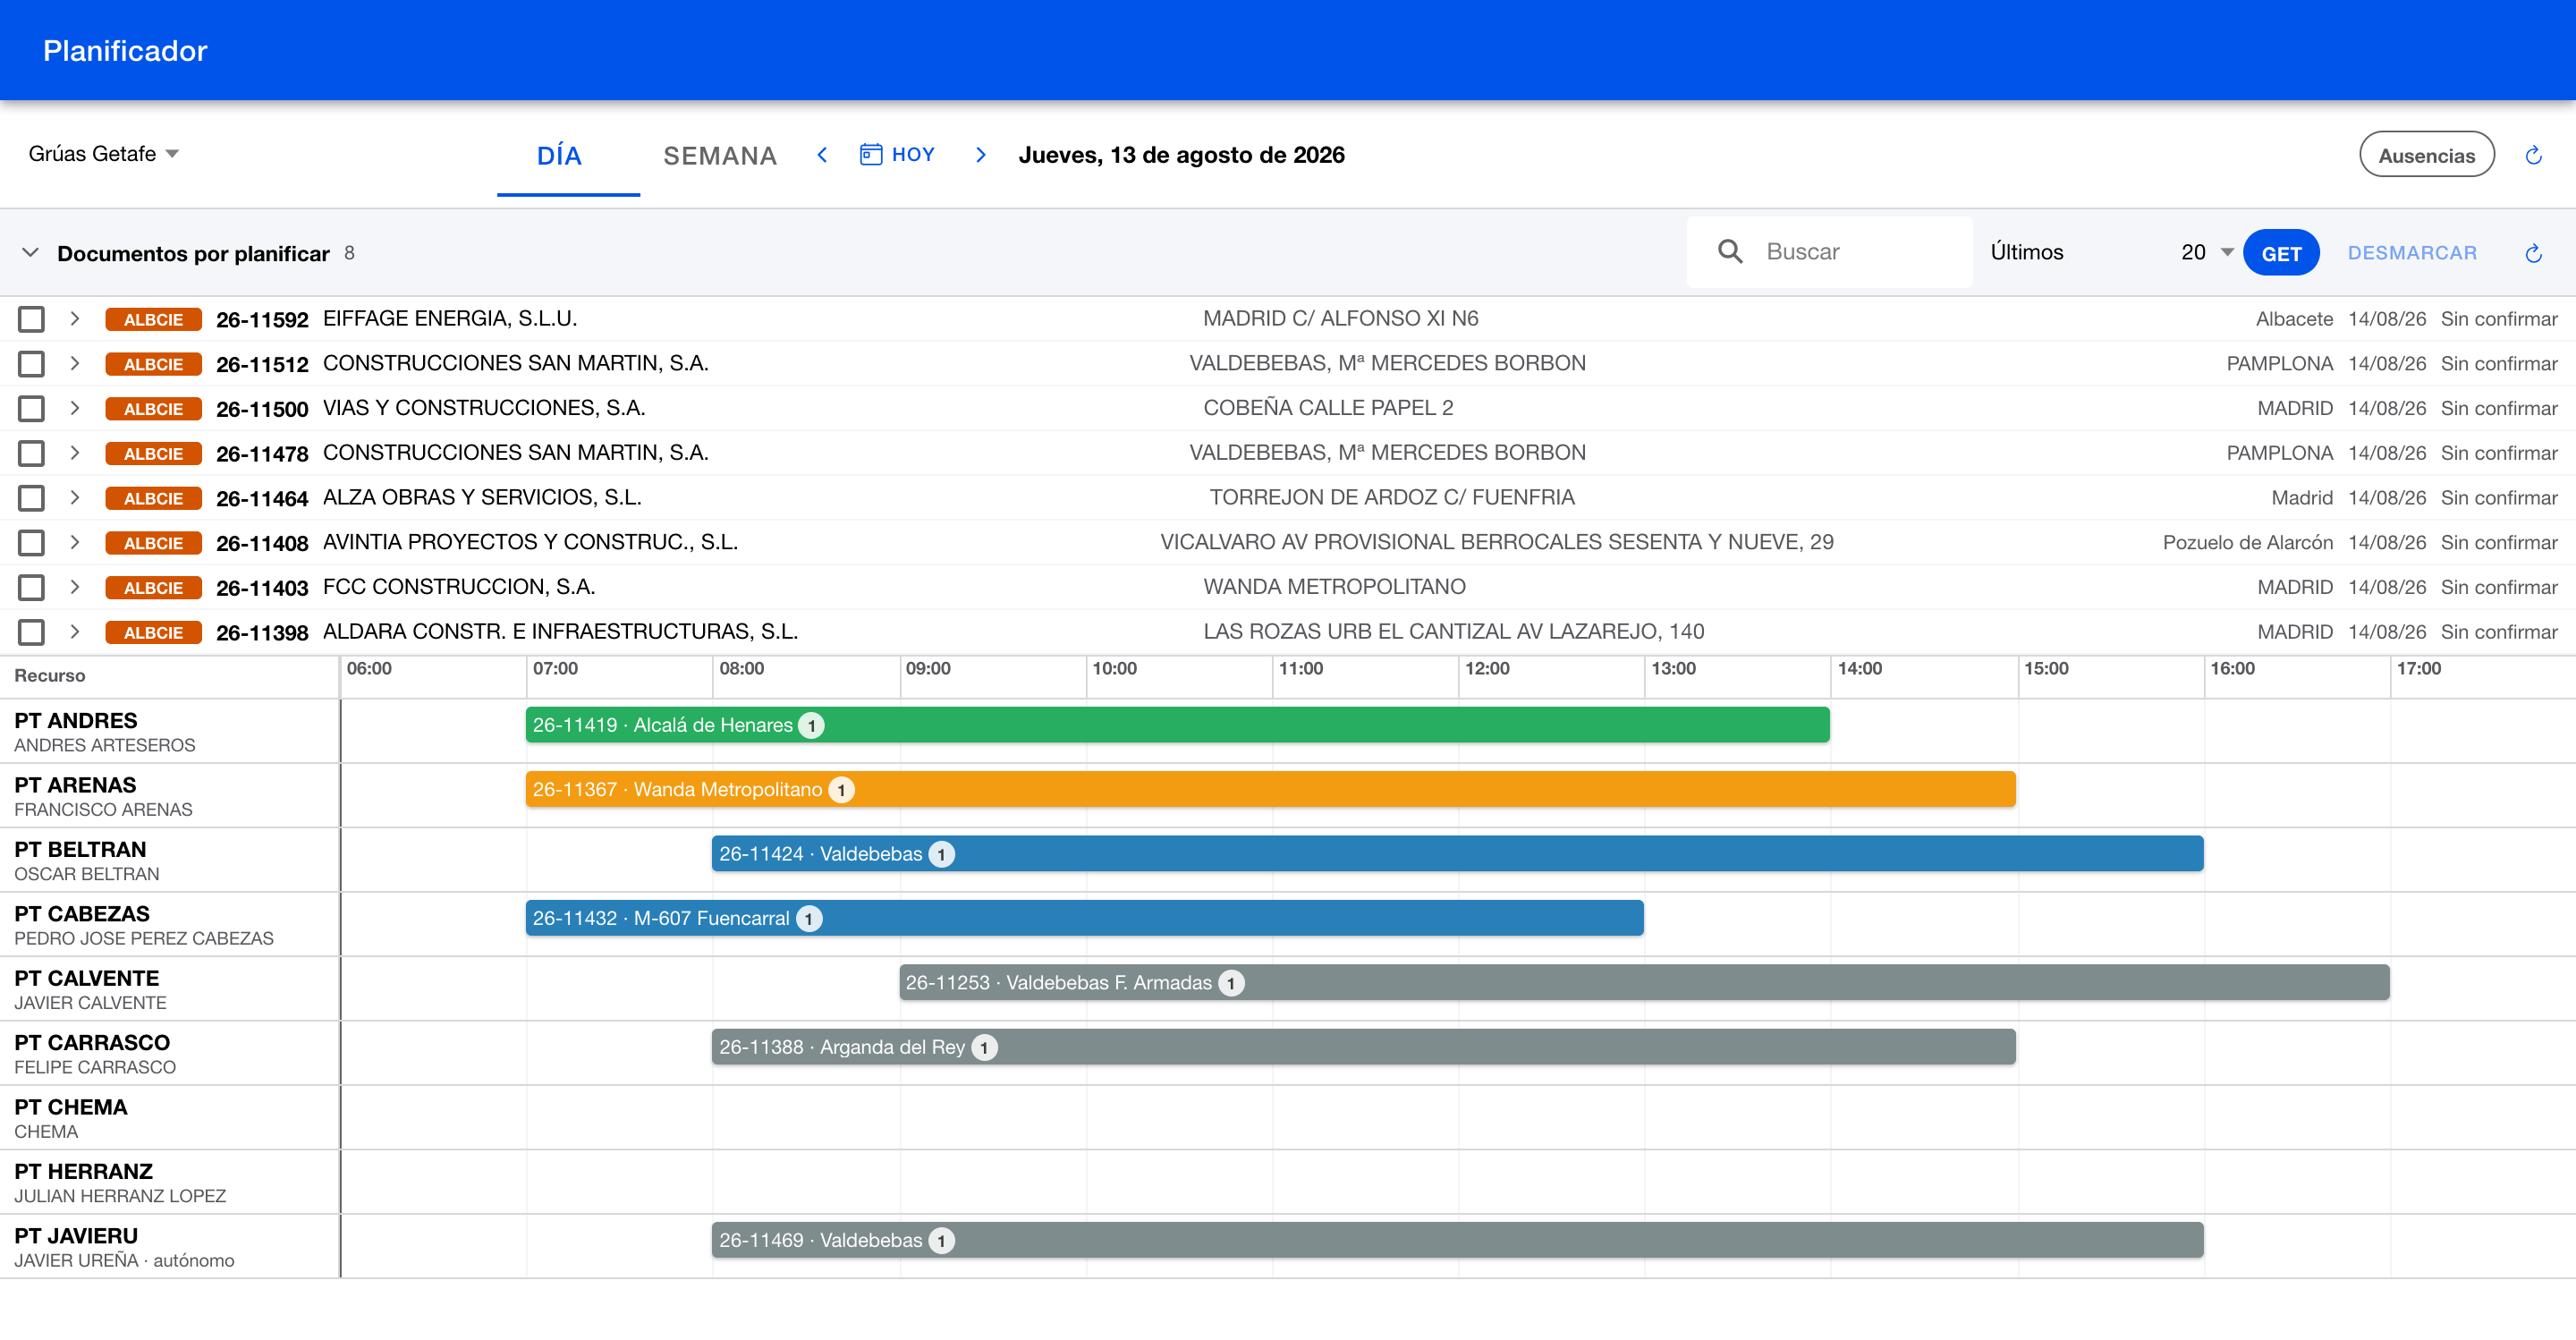2576x1340 pixels.
Task: Select the DÍA tab
Action: 568,156
